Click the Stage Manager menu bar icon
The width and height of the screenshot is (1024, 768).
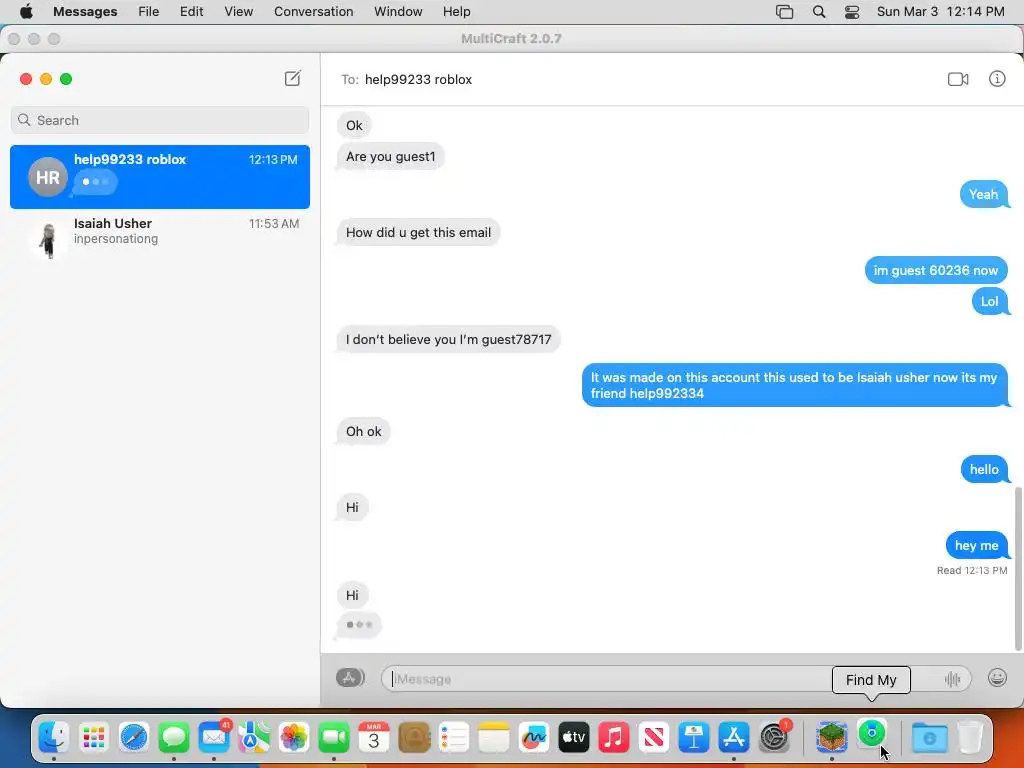tap(784, 12)
